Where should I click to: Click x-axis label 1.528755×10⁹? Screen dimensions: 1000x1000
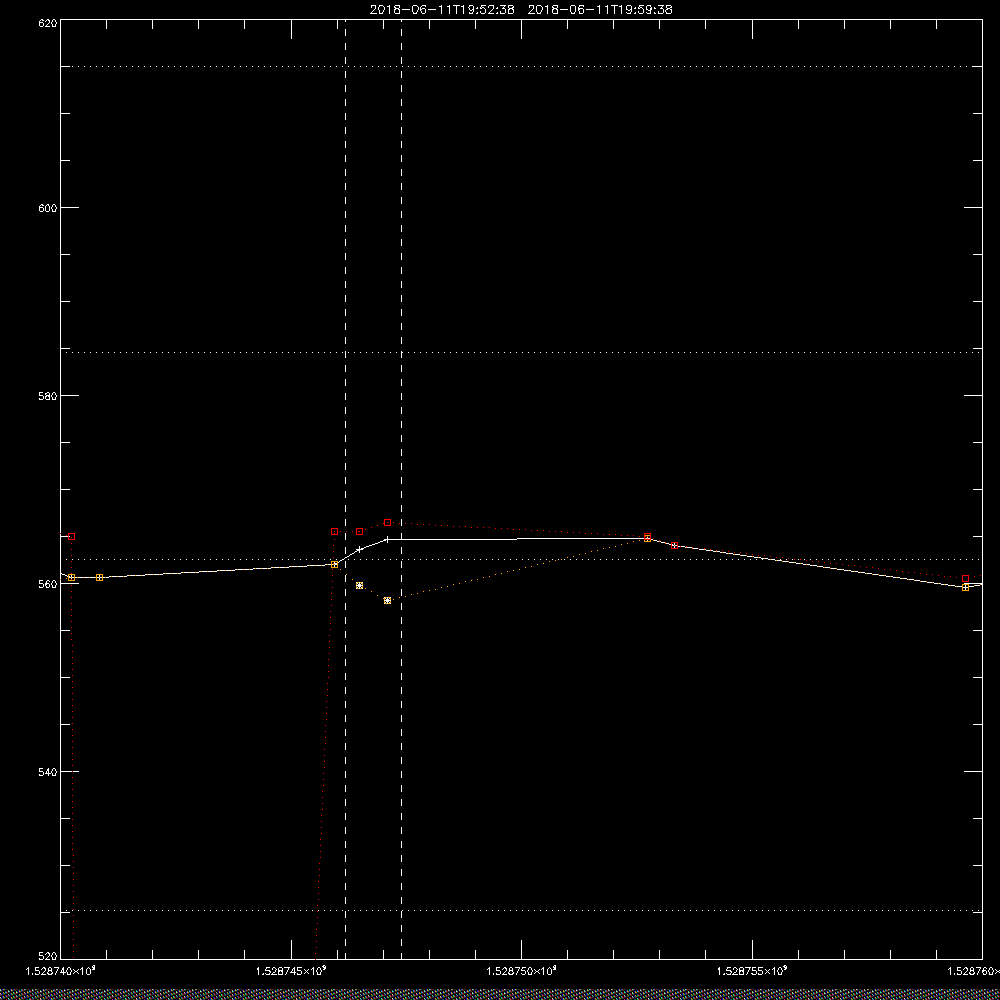coord(753,971)
